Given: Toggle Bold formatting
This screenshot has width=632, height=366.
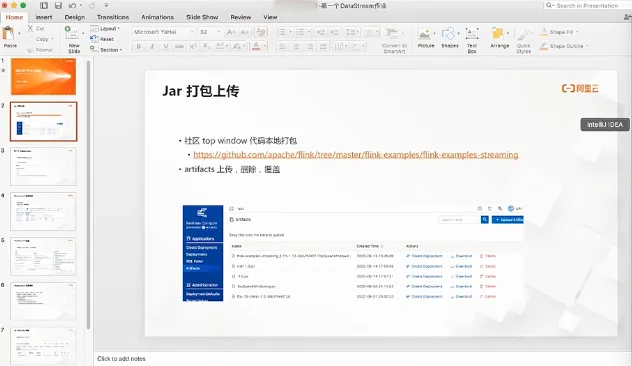Looking at the screenshot, I should click(x=139, y=46).
